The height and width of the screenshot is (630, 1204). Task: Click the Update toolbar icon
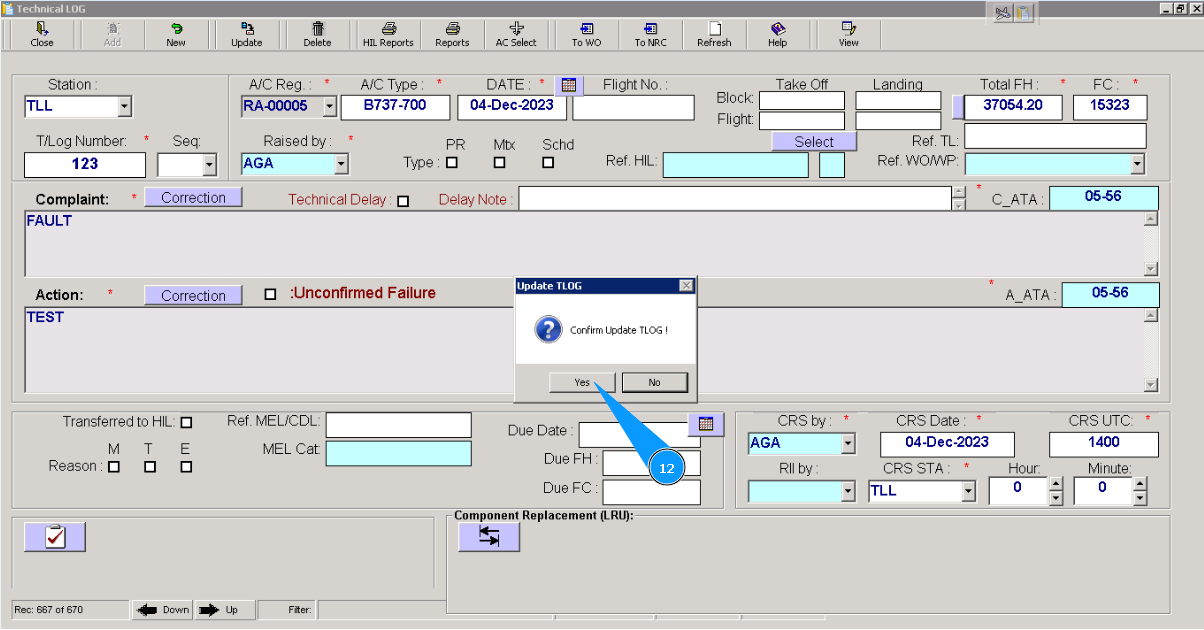click(247, 34)
